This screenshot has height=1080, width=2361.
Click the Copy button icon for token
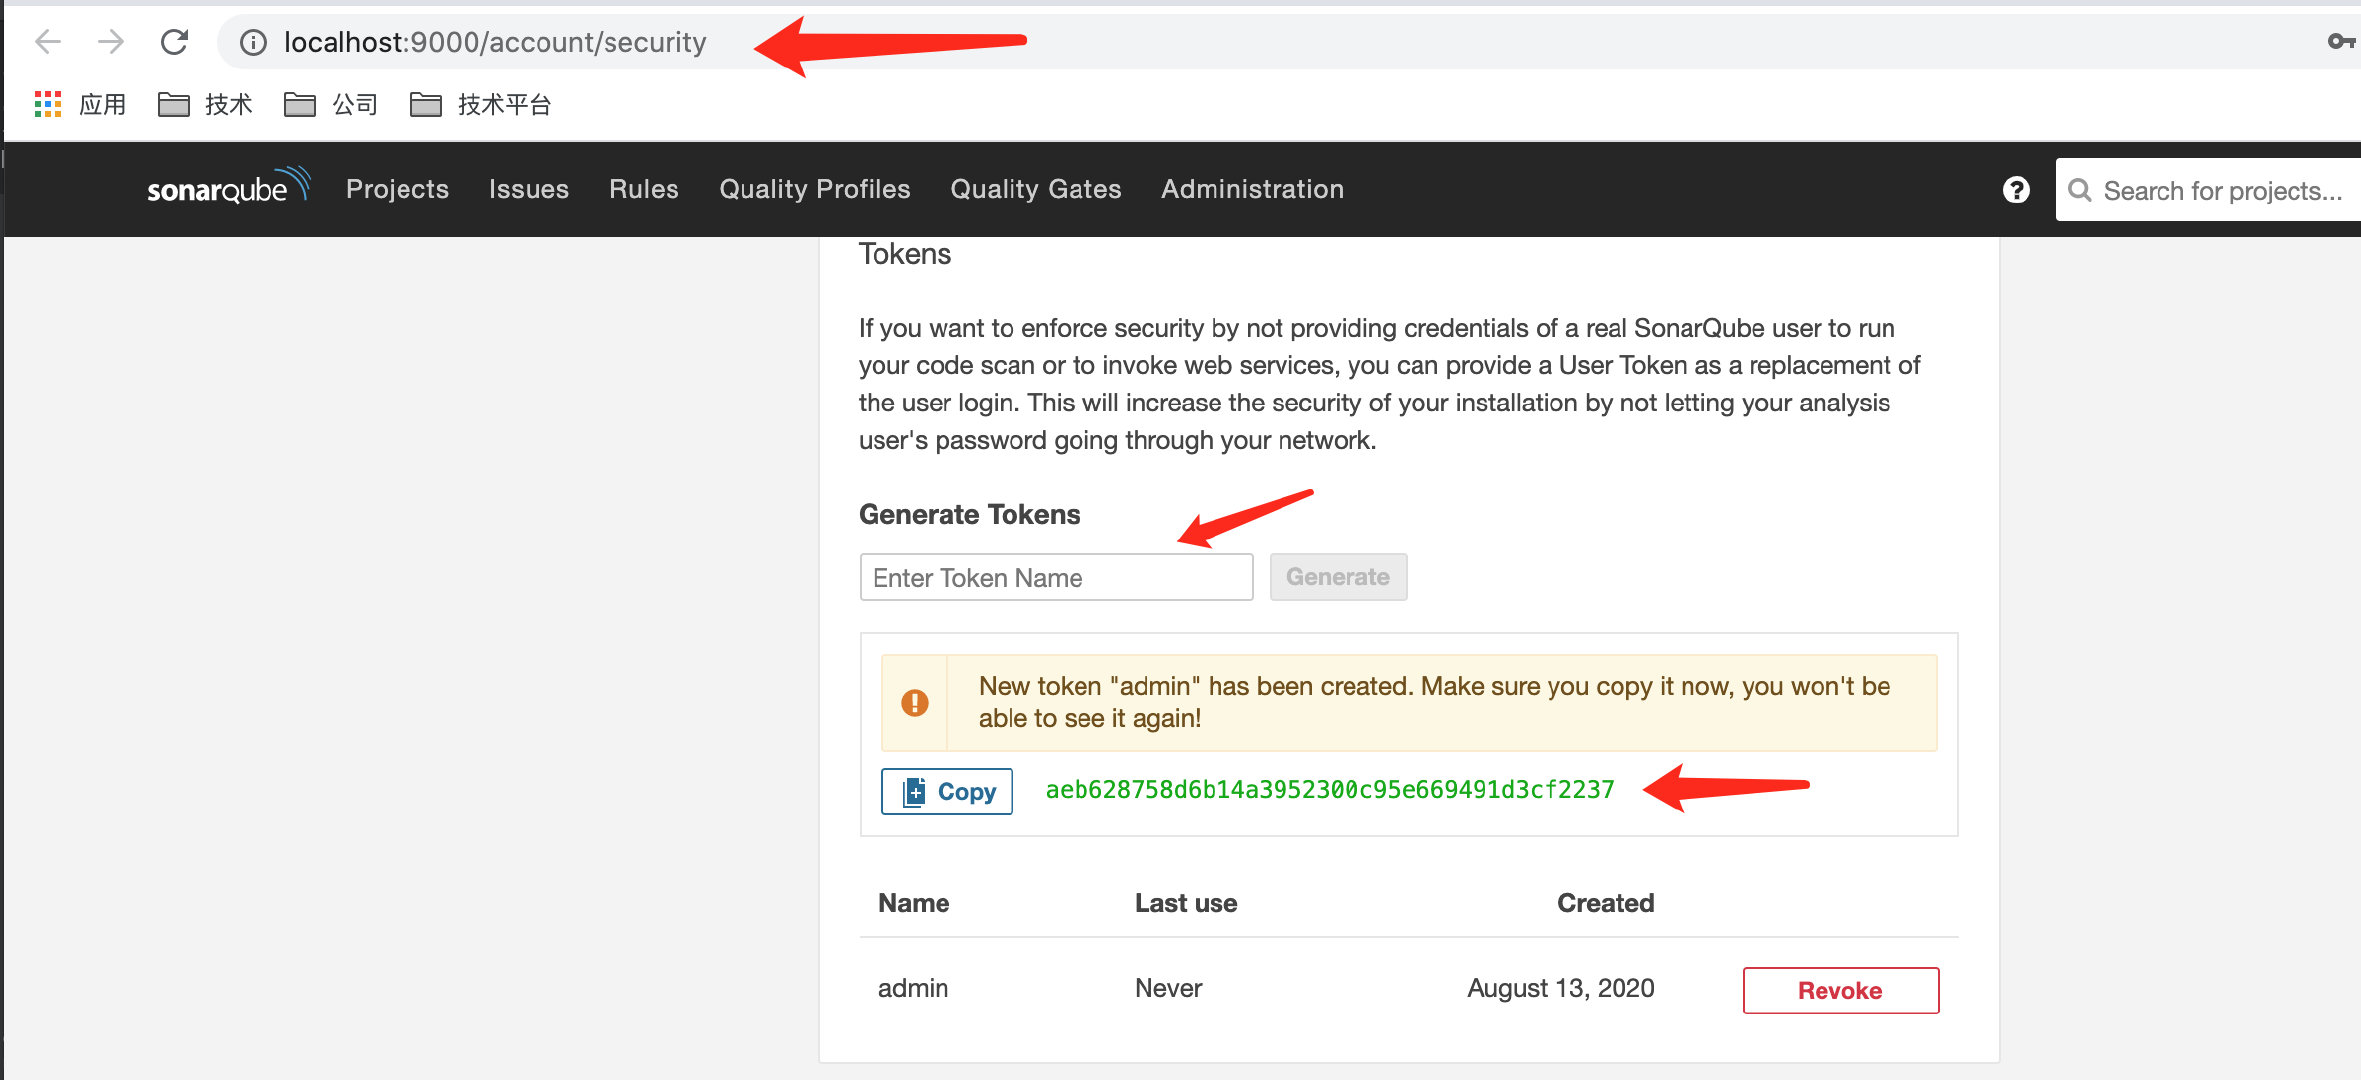(x=915, y=791)
